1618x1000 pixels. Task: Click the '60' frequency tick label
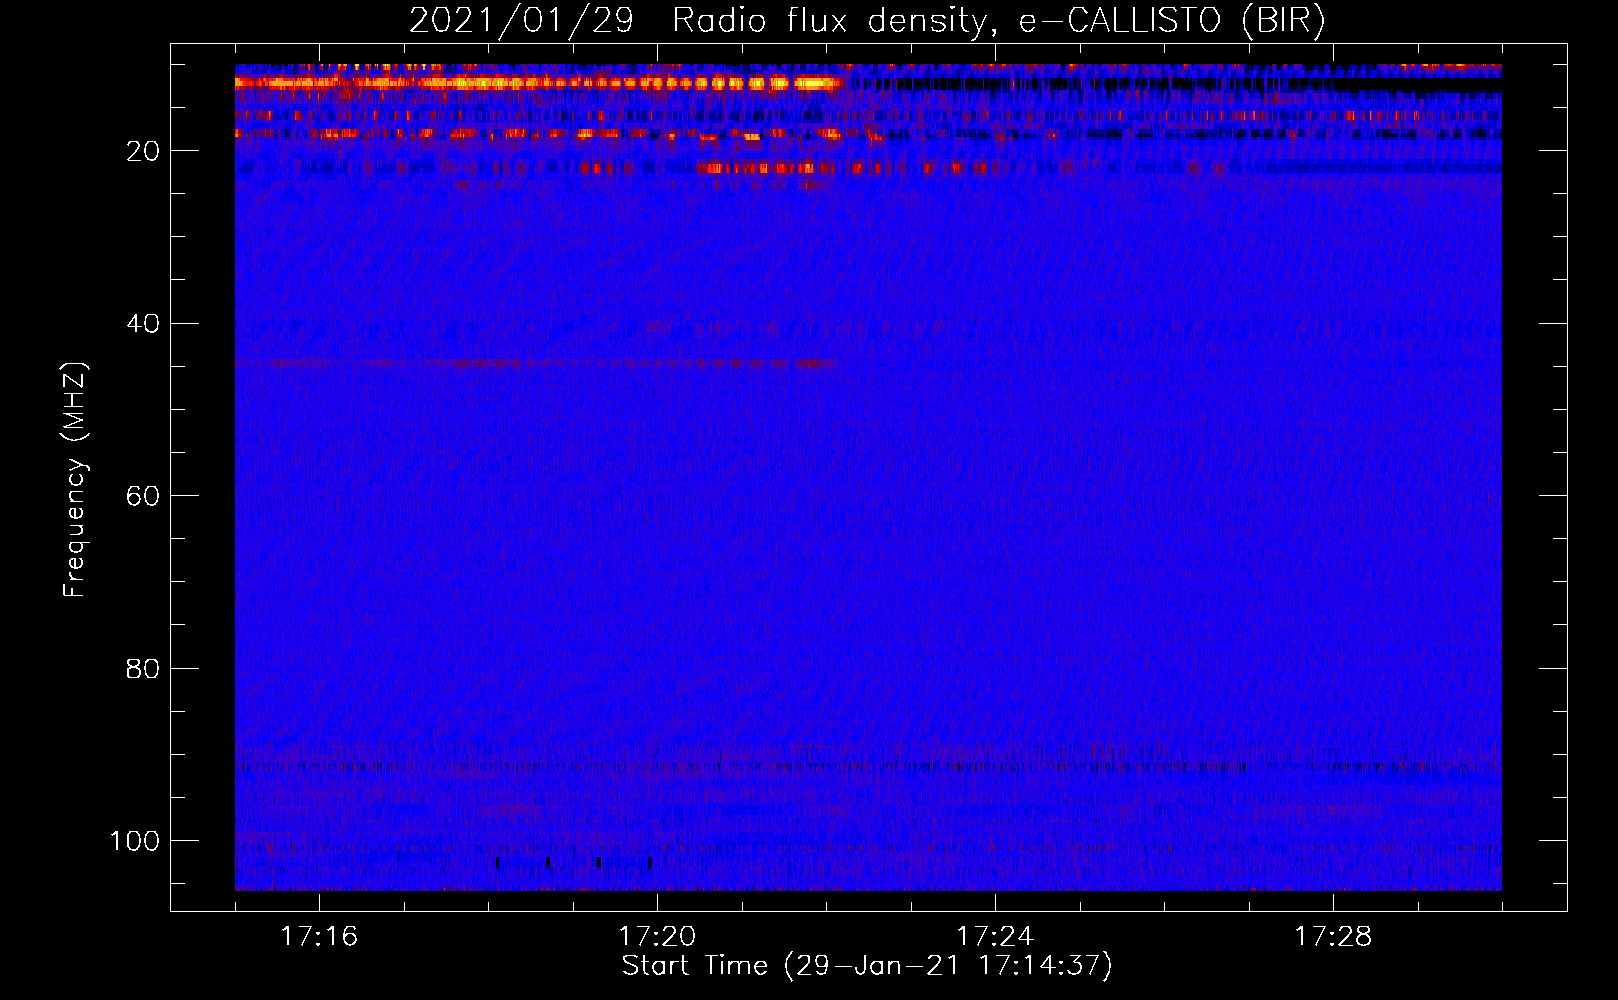[x=143, y=496]
